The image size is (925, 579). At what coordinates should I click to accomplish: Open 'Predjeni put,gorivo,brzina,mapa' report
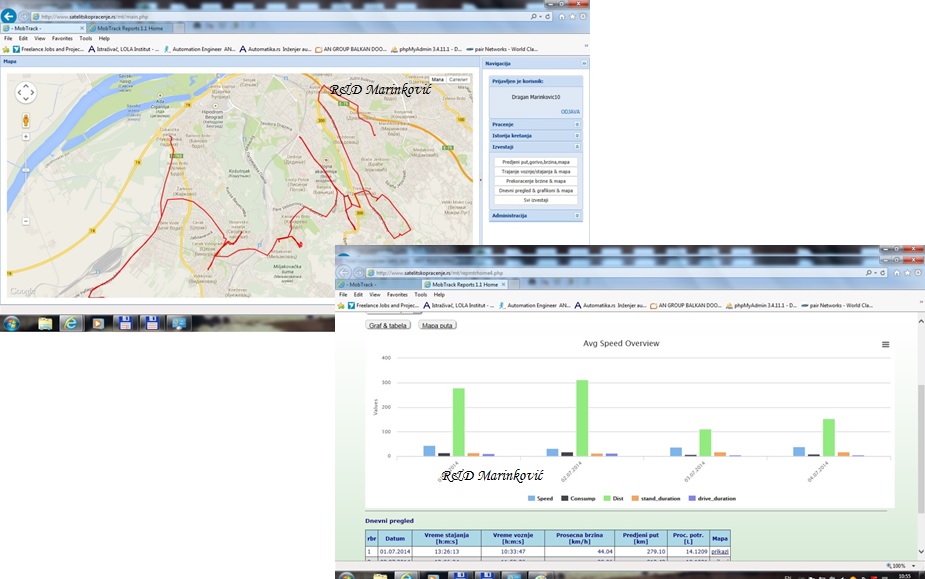coord(536,162)
